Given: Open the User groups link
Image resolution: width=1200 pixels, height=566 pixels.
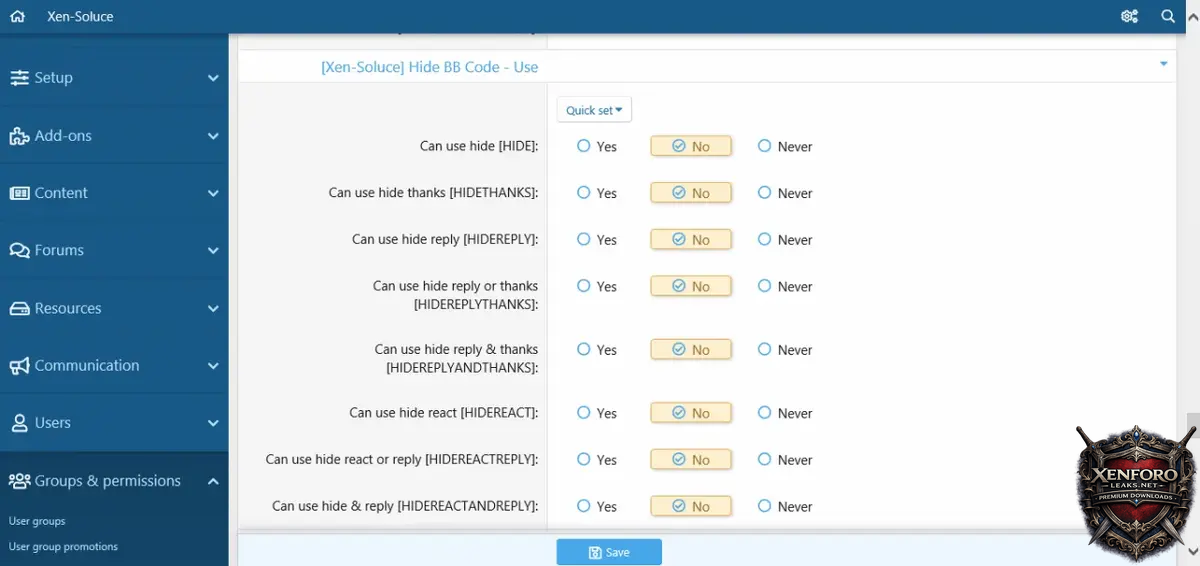Looking at the screenshot, I should [37, 521].
